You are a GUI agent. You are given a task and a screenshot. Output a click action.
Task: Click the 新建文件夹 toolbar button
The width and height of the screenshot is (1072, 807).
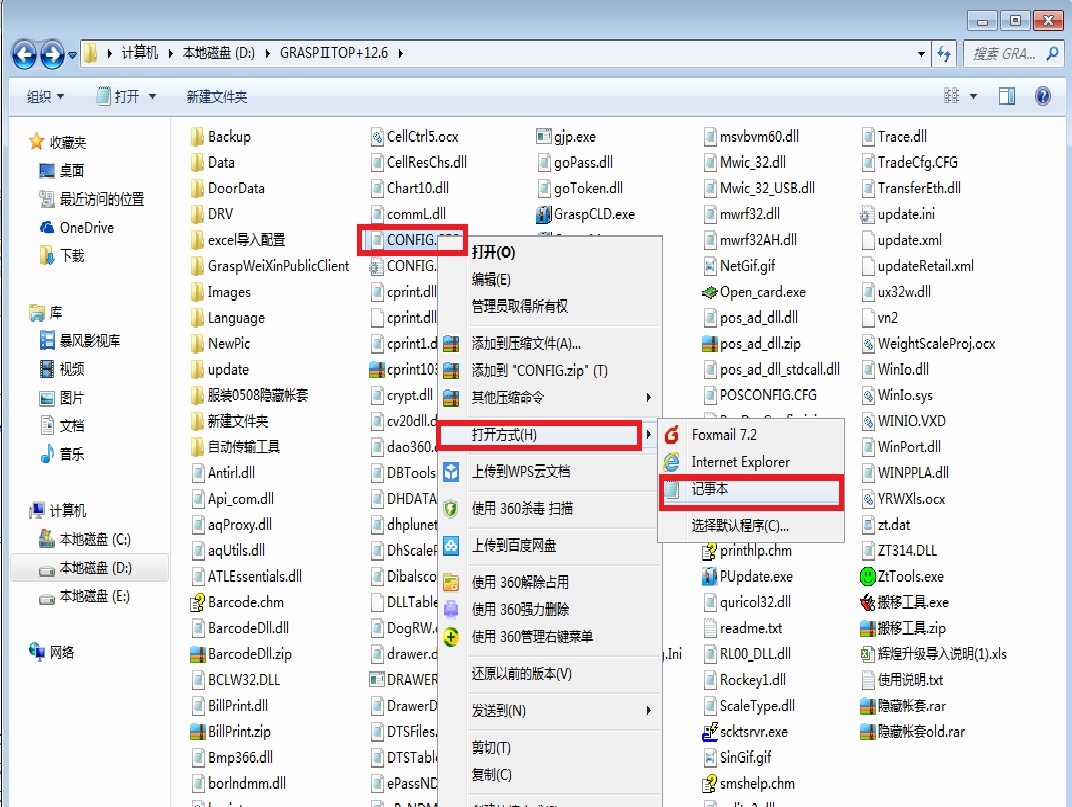(216, 96)
